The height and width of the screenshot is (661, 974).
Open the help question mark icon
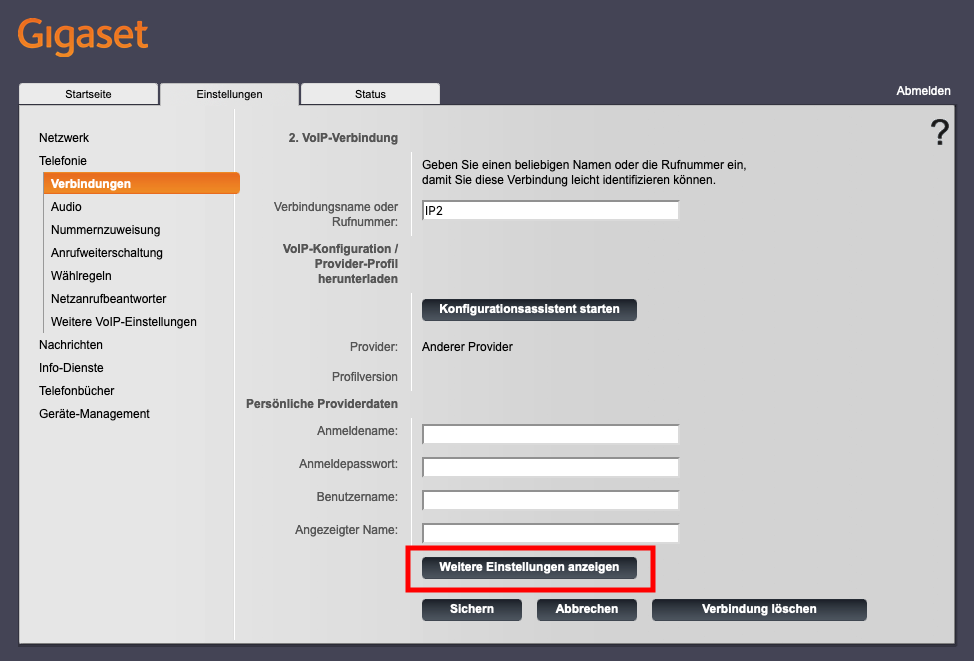point(939,131)
